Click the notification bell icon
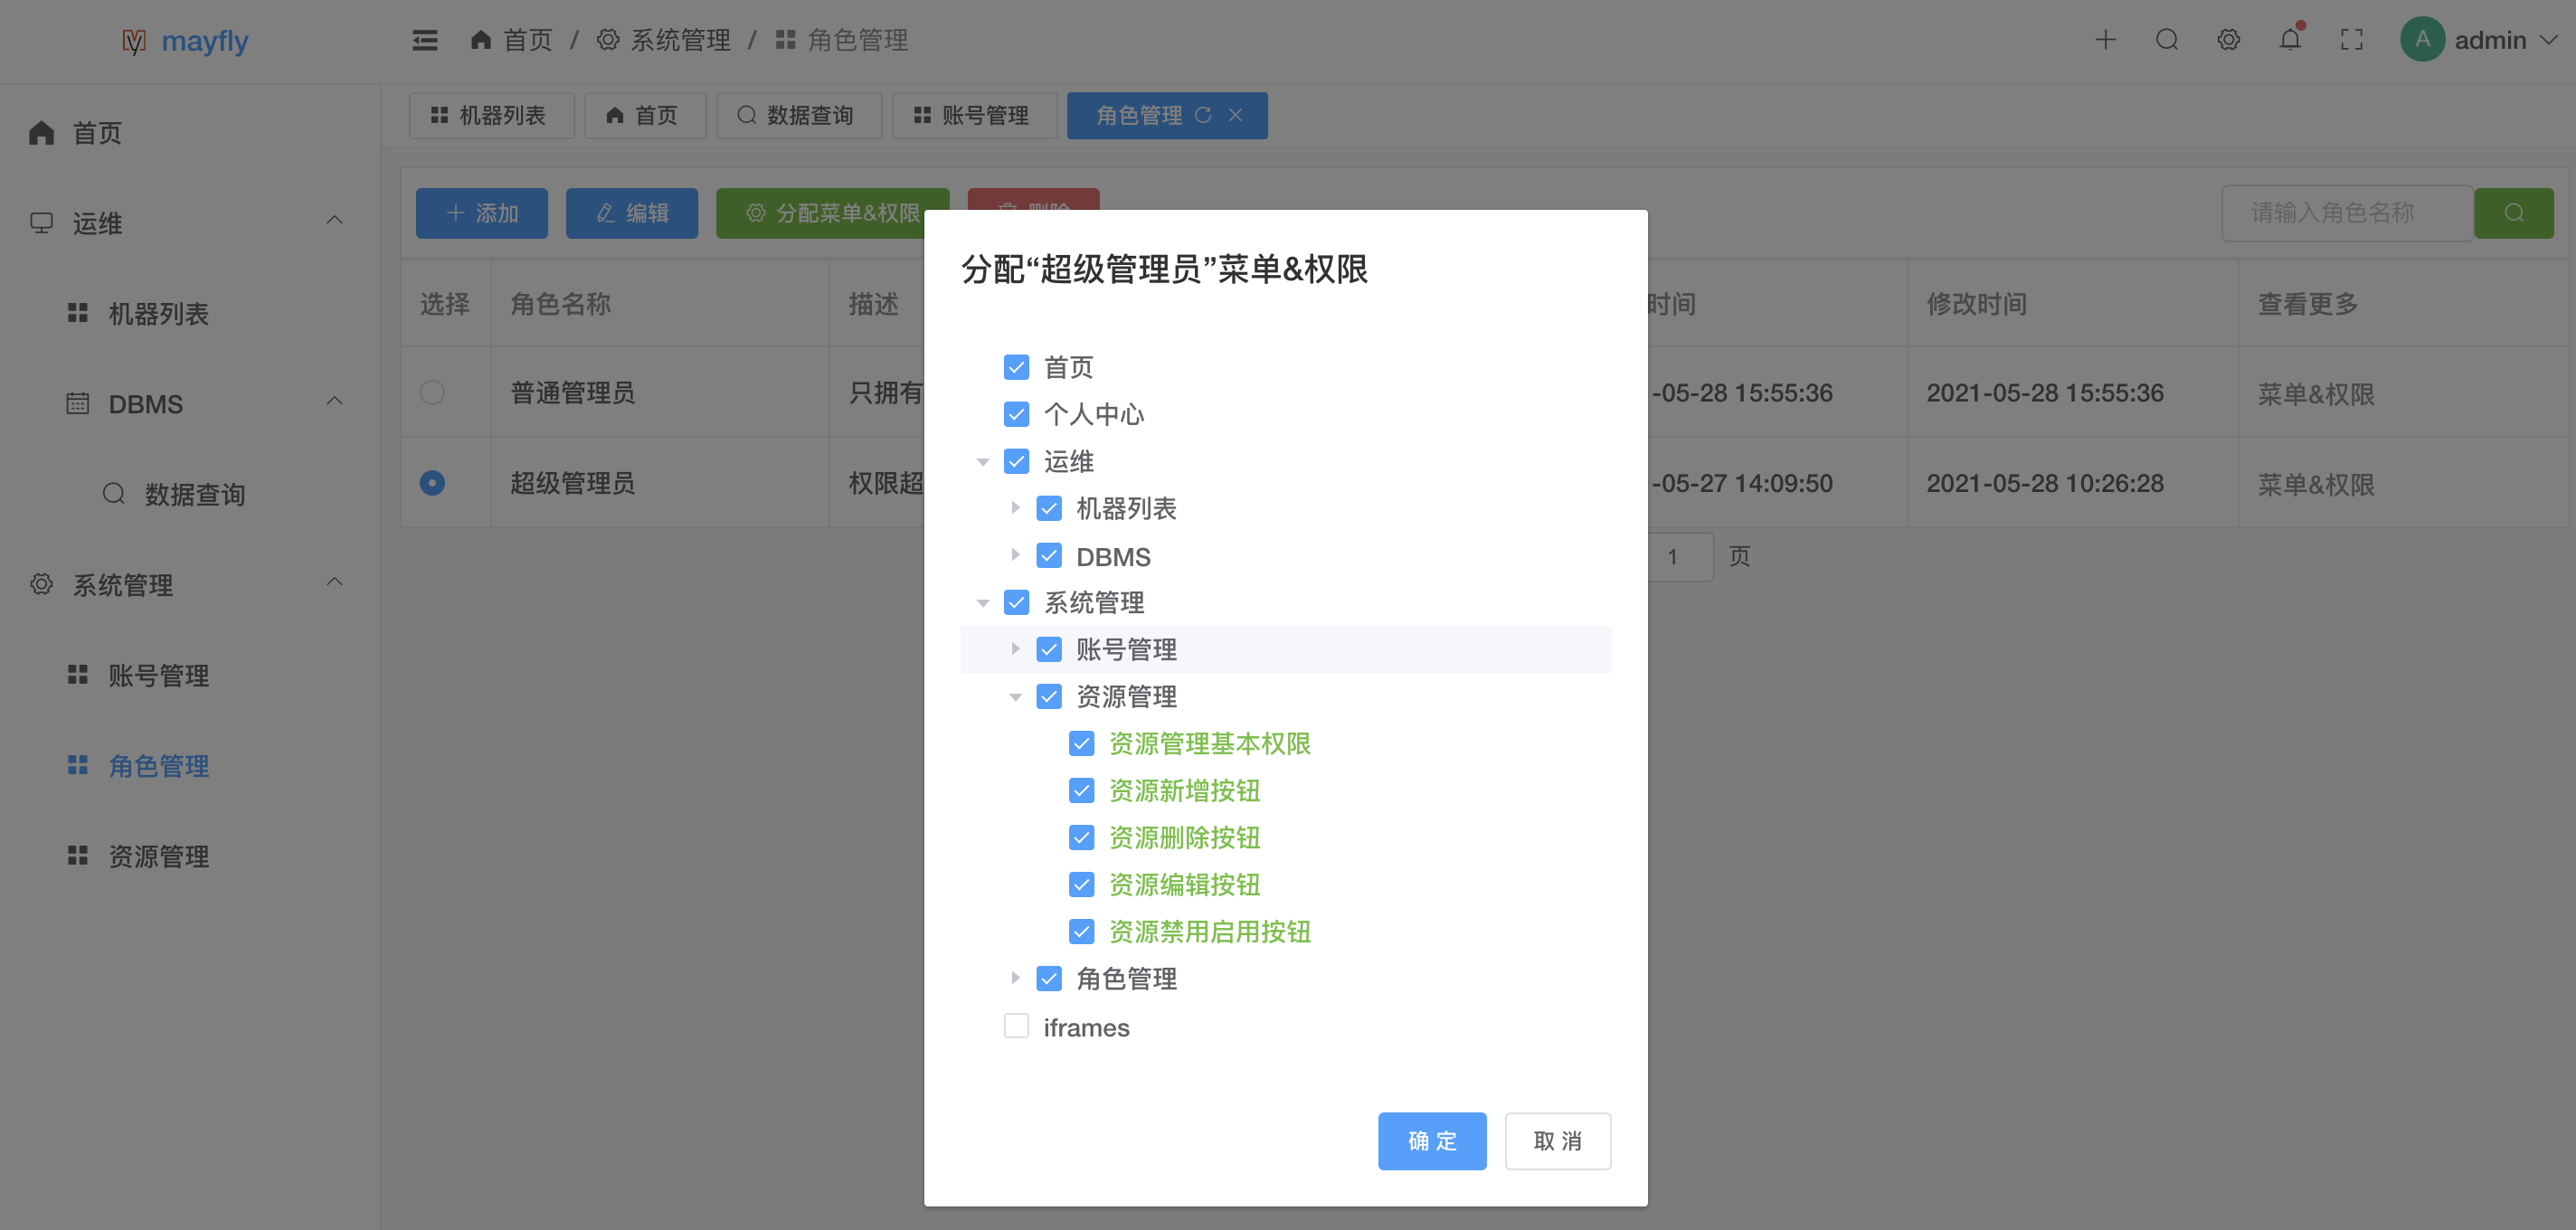The image size is (2576, 1230). coord(2289,40)
